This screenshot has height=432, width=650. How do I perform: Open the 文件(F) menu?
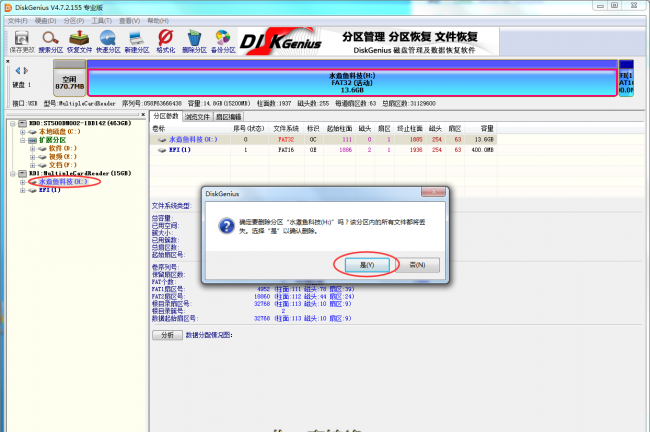pos(17,21)
